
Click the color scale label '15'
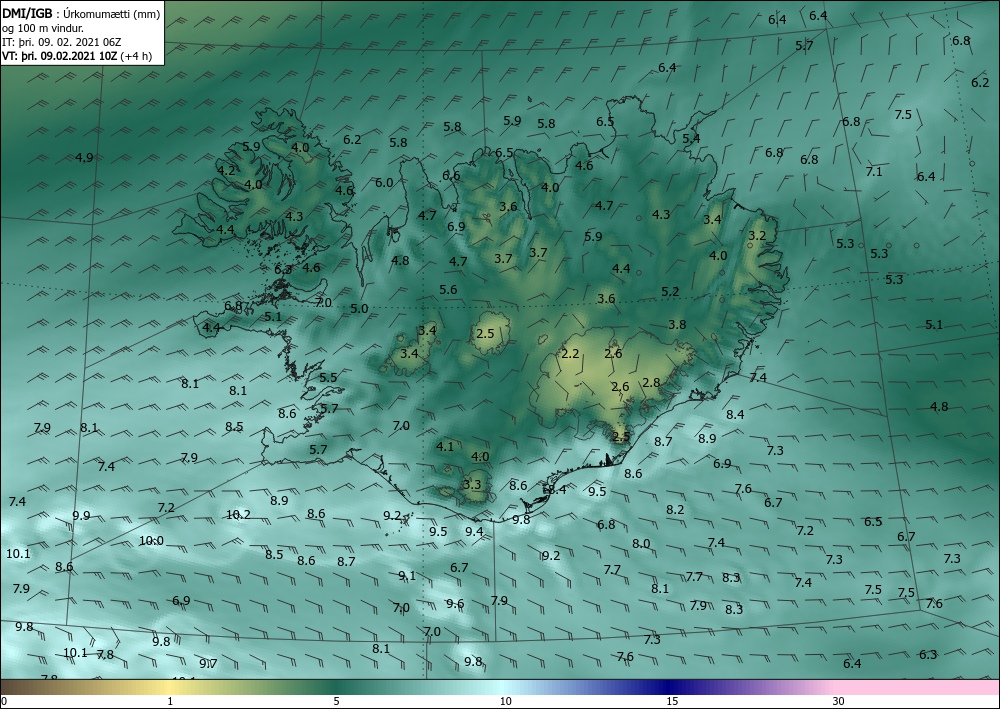point(672,701)
